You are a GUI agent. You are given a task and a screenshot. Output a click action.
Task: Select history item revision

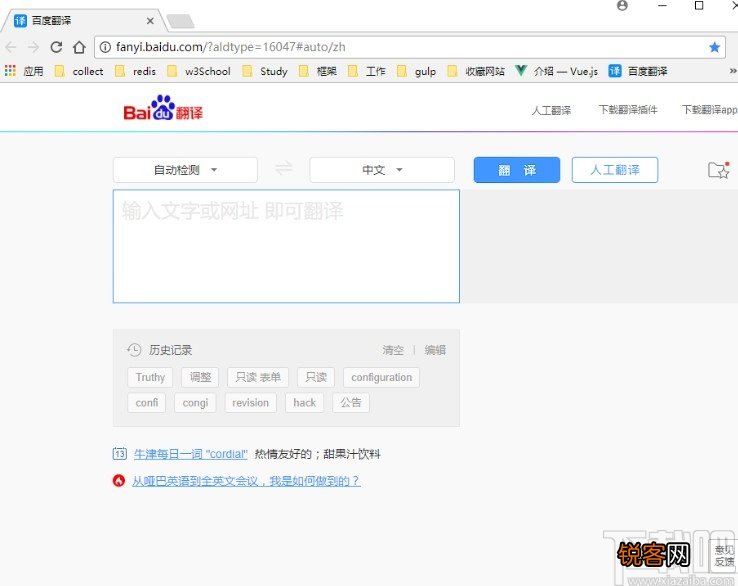(x=250, y=403)
